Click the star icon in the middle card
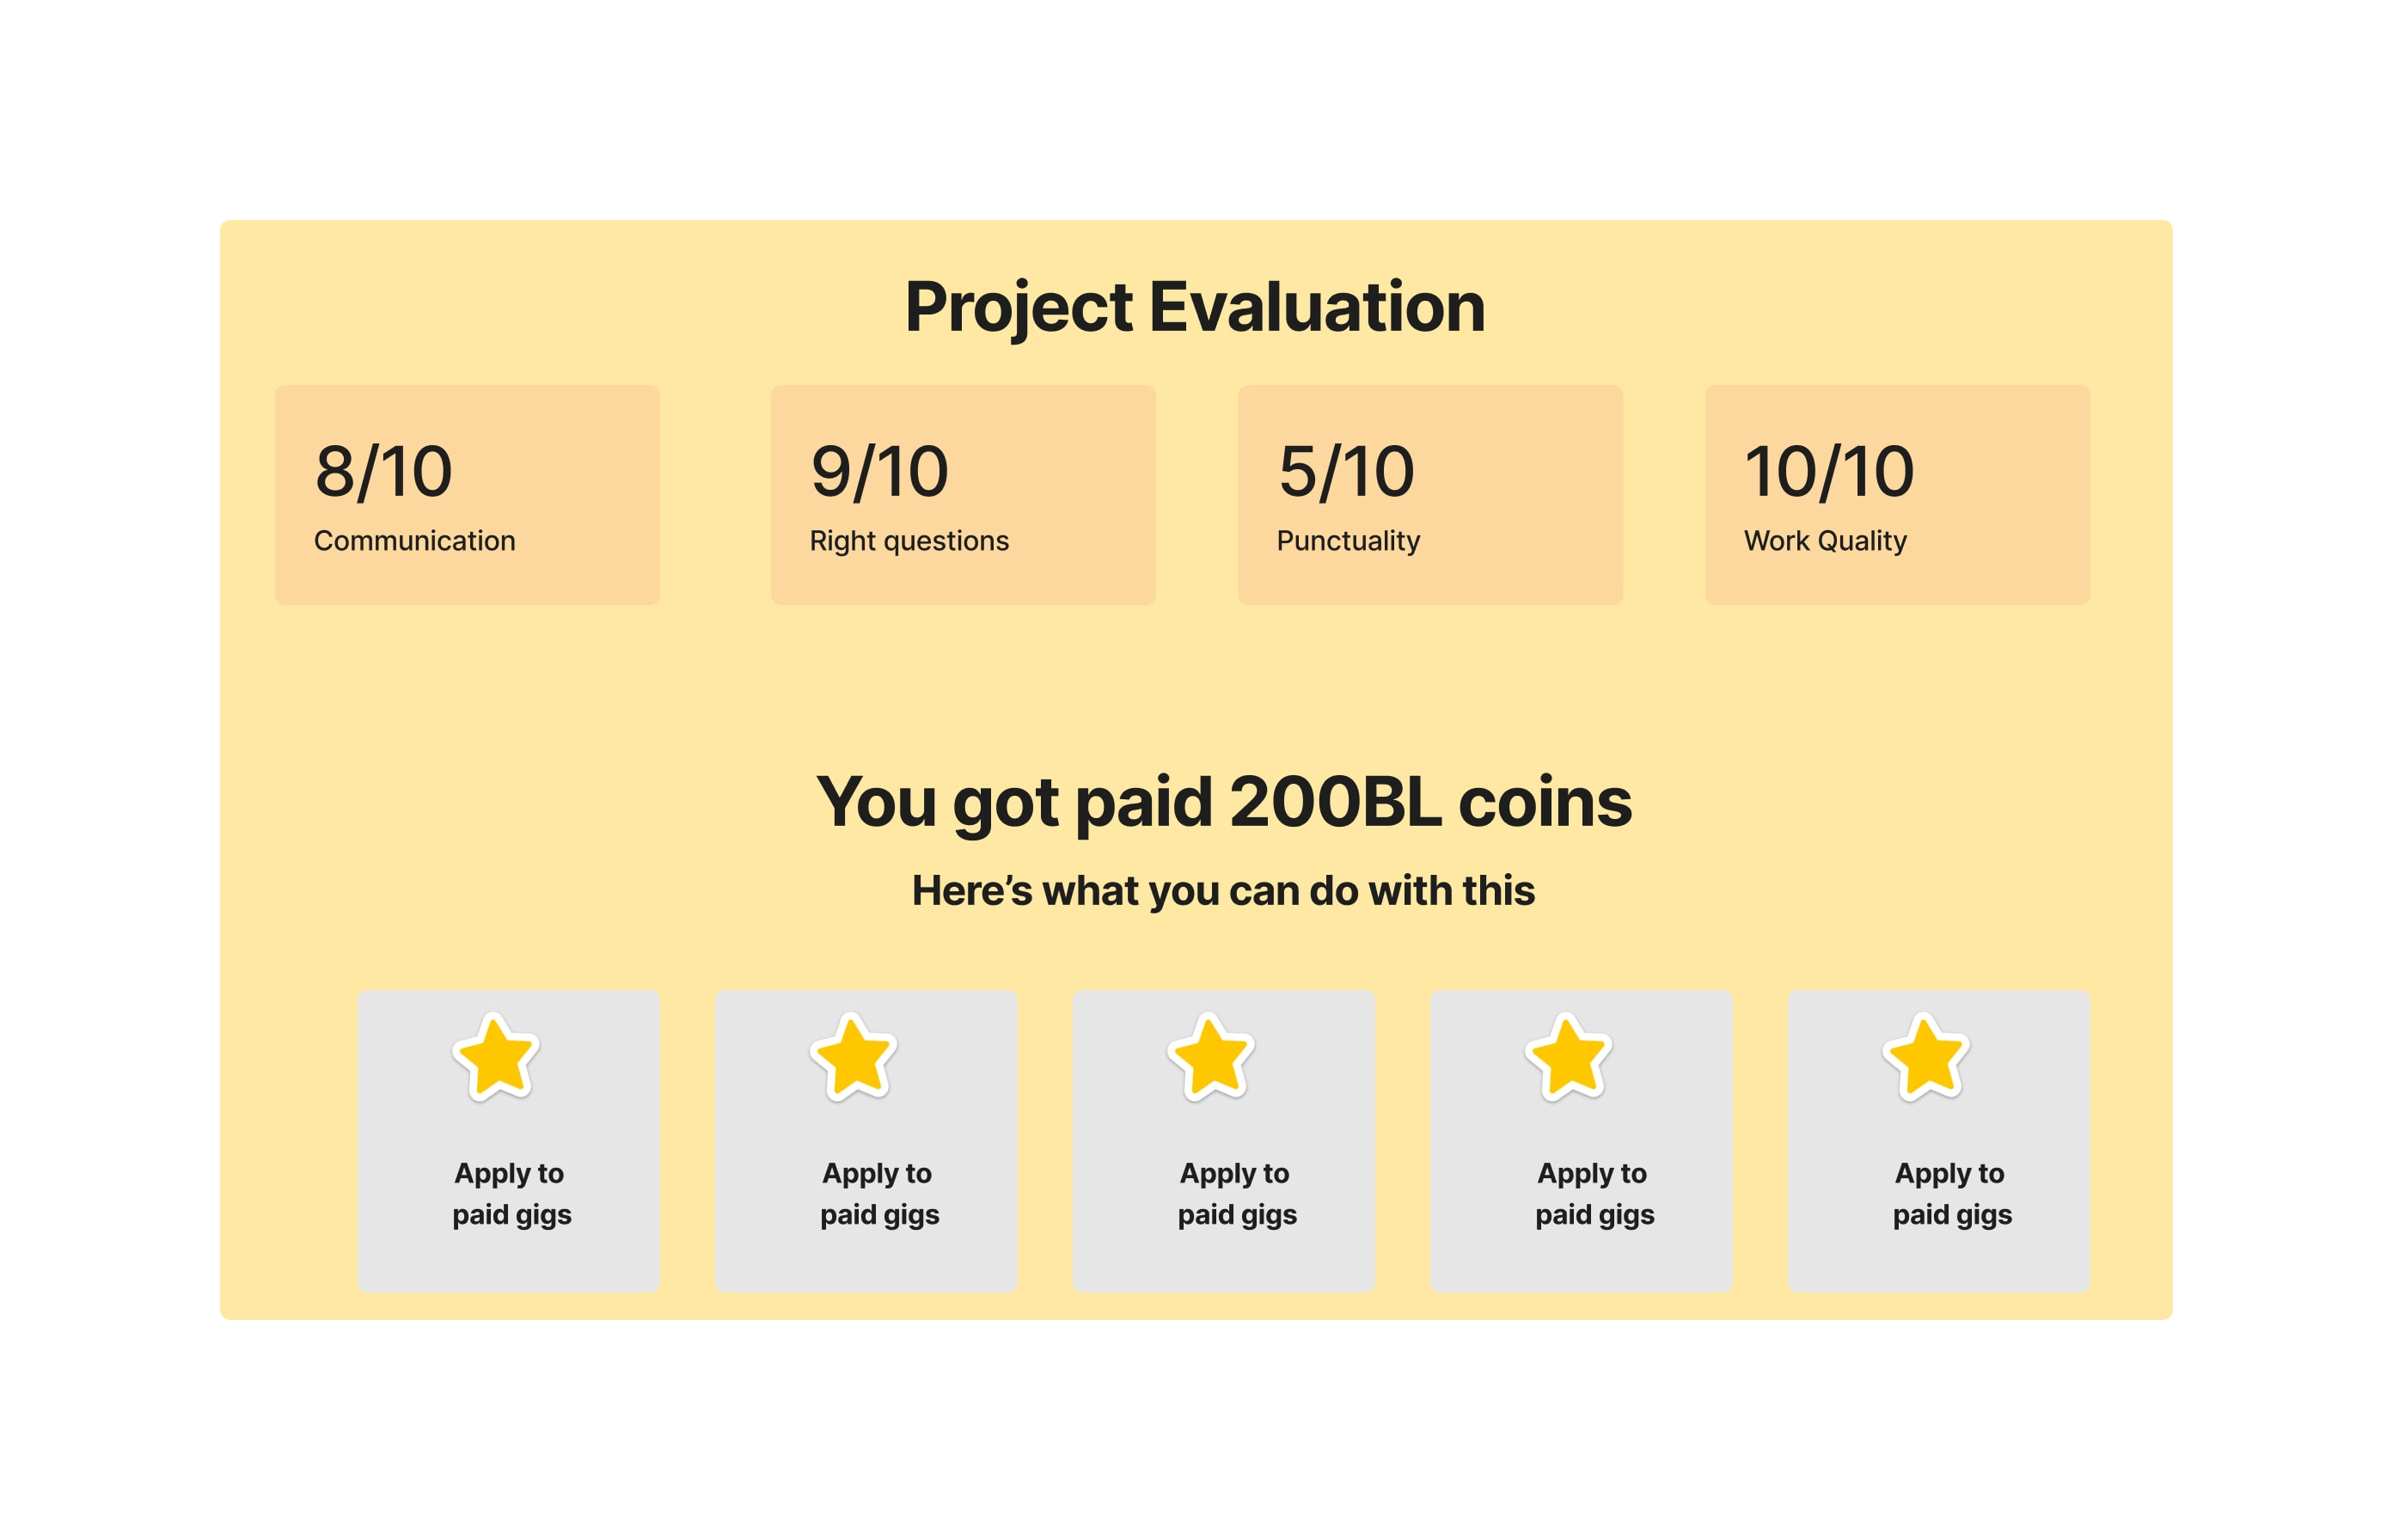2393x1540 pixels. (1211, 1056)
